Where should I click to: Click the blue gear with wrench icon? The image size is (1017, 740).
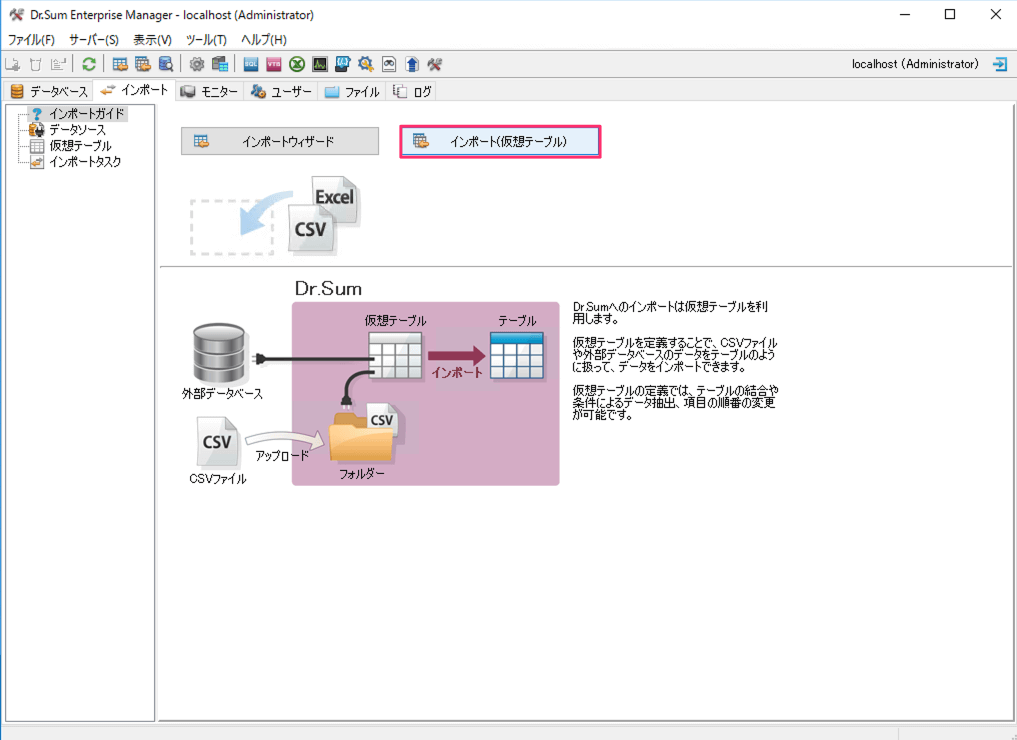click(x=366, y=64)
